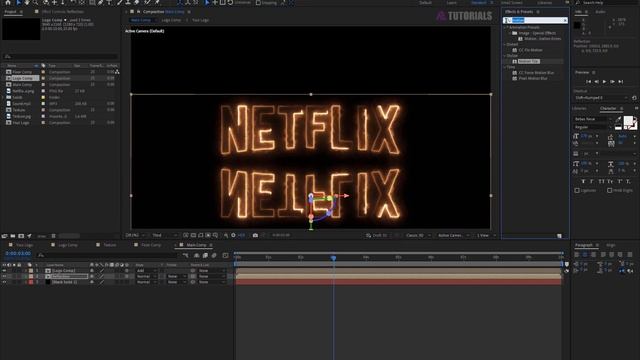This screenshot has width=640, height=360.
Task: Enable the Hindi Digits checkbox
Action: point(609,190)
